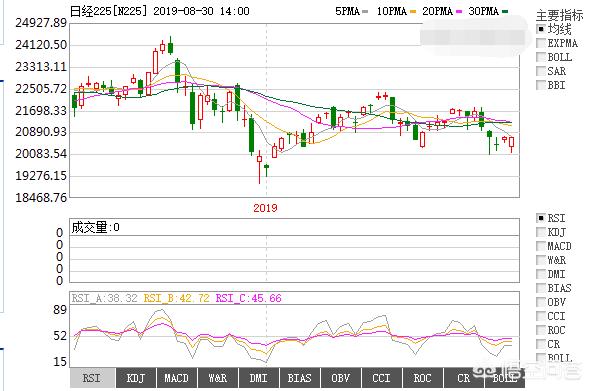
Task: Select MACD in the right indicator list
Action: click(541, 246)
